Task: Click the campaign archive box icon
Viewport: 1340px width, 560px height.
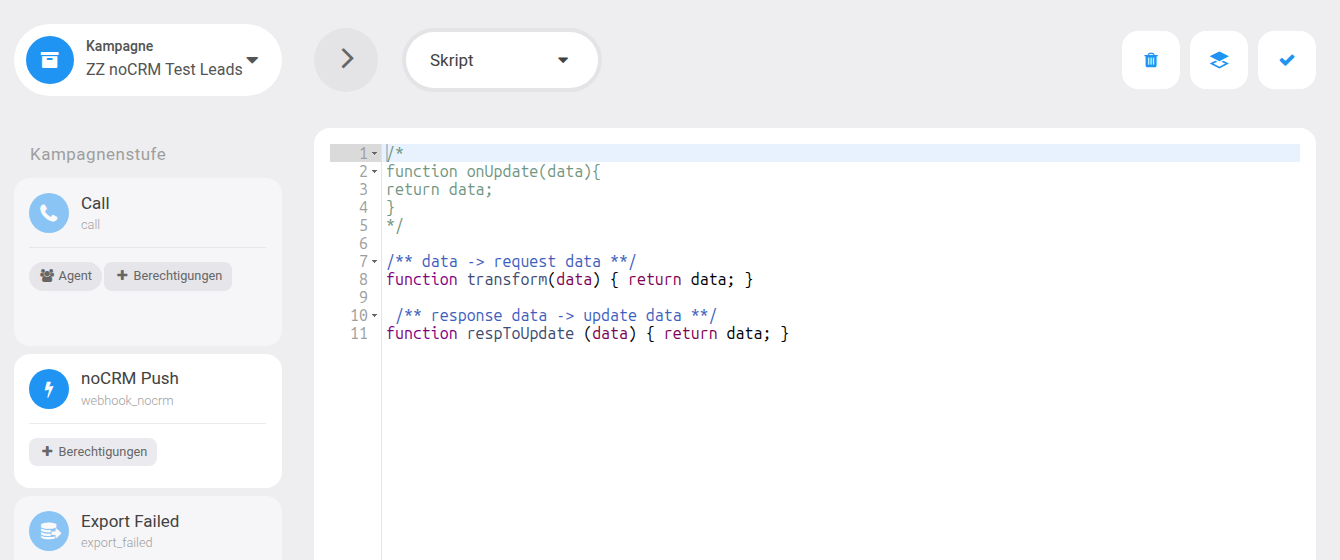Action: click(x=50, y=60)
